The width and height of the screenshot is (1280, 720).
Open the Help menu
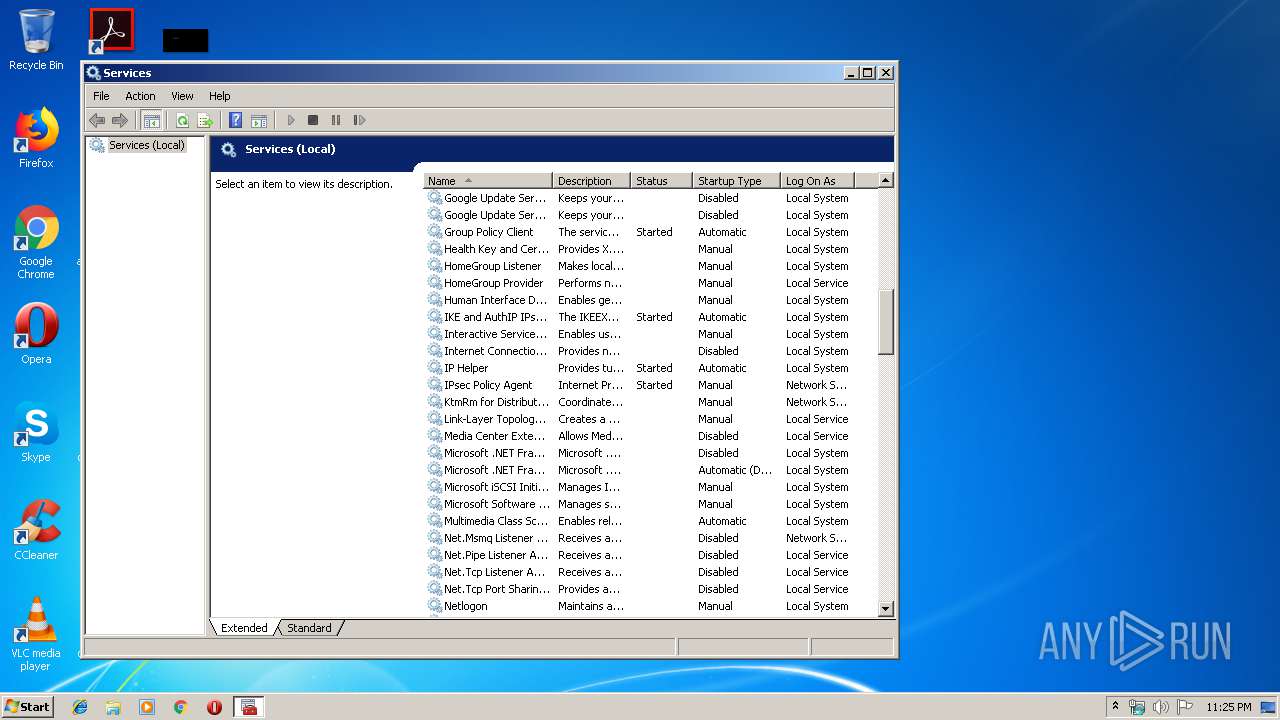coord(220,96)
